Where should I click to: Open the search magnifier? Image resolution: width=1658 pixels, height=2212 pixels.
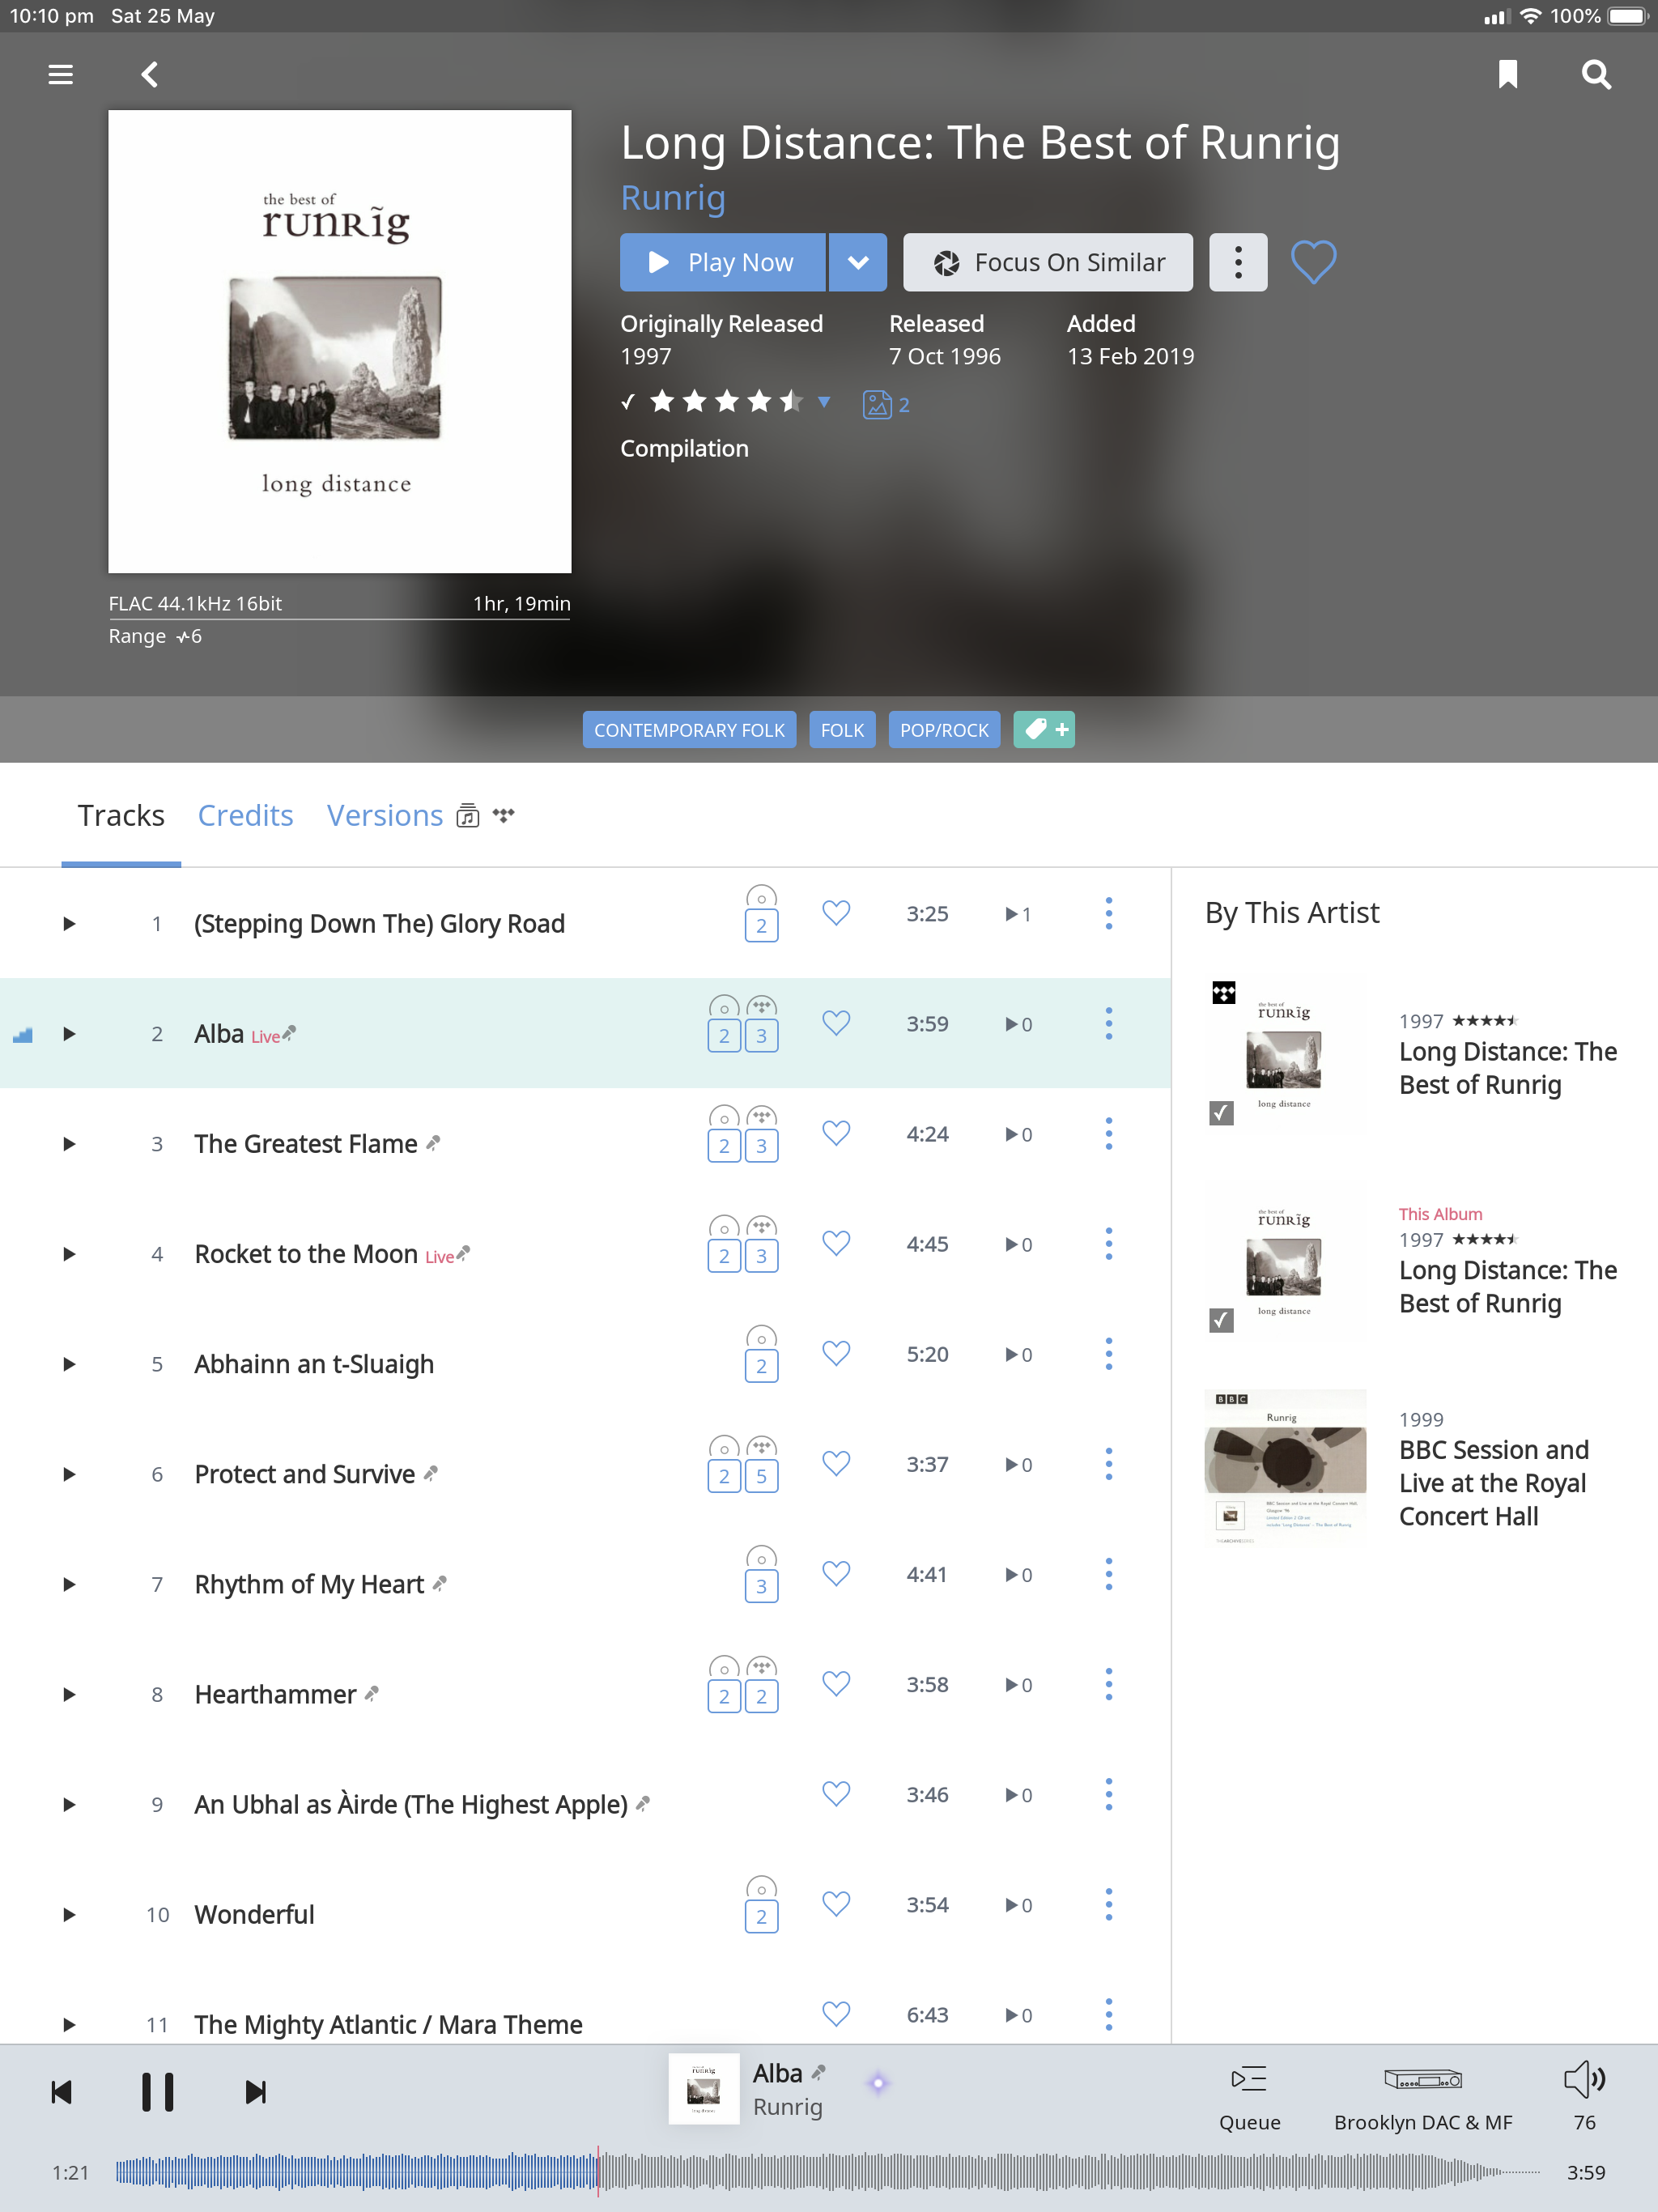tap(1596, 74)
